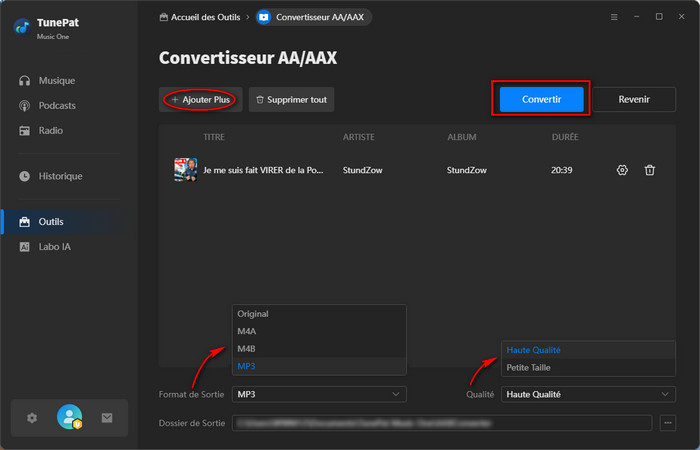Open the hamburger menu in title bar
Screen dimensions: 700x450
point(614,17)
